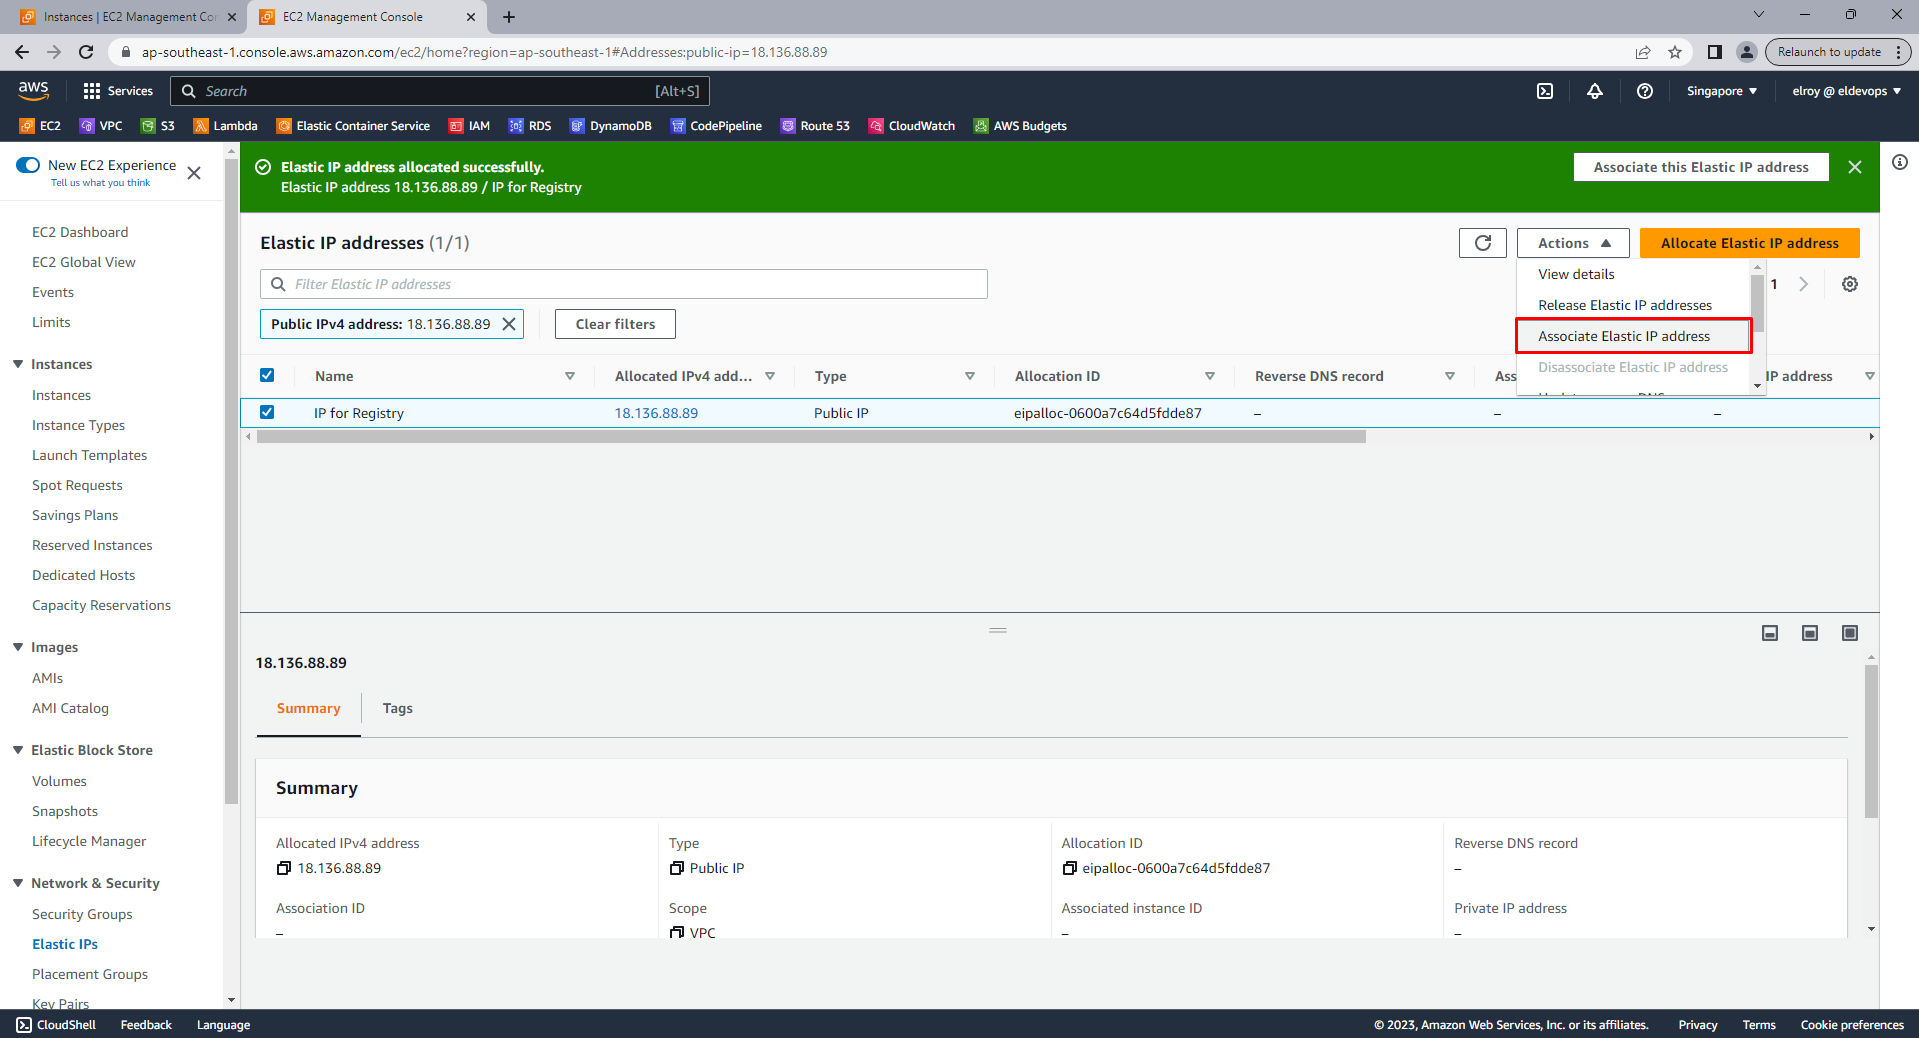Image resolution: width=1919 pixels, height=1038 pixels.
Task: Open the Services grid menu
Action: point(118,91)
